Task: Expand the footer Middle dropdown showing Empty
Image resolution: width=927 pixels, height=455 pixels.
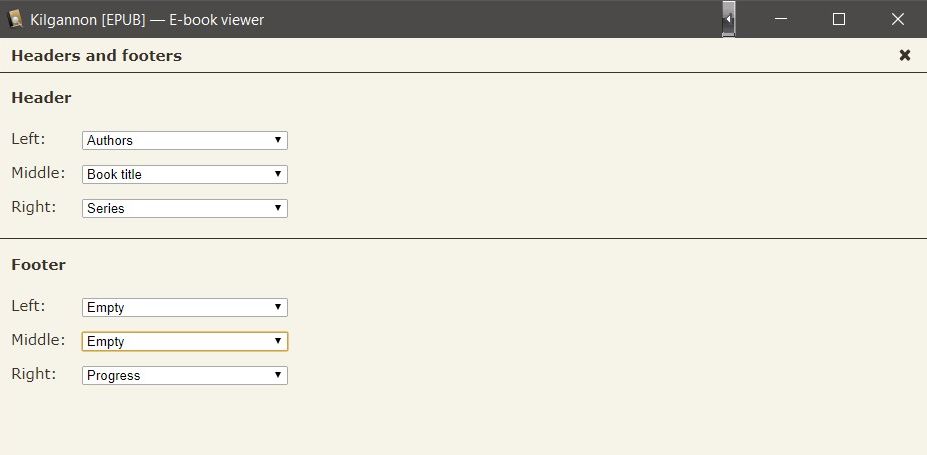Action: coord(185,342)
